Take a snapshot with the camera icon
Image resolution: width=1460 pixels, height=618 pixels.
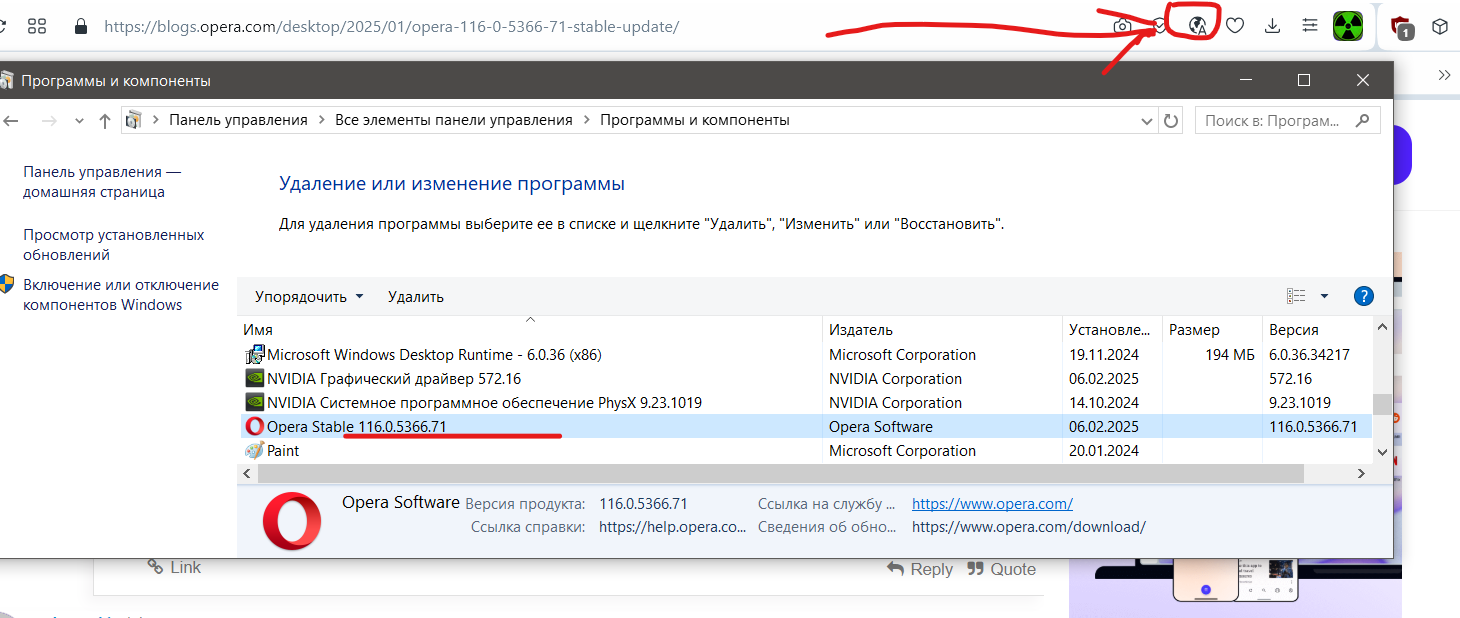point(1124,27)
